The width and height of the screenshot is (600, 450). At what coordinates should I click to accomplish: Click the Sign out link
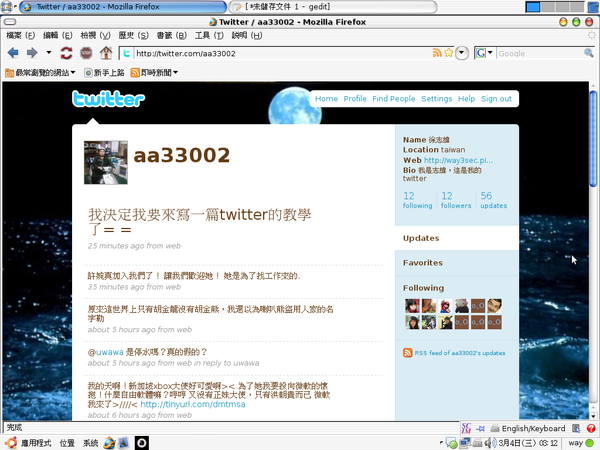496,99
